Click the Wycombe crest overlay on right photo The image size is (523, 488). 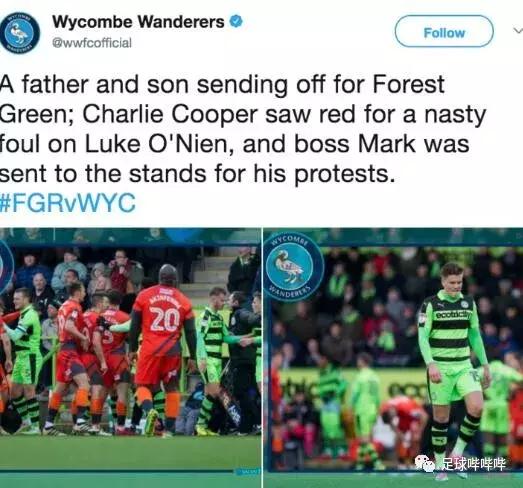coord(295,267)
